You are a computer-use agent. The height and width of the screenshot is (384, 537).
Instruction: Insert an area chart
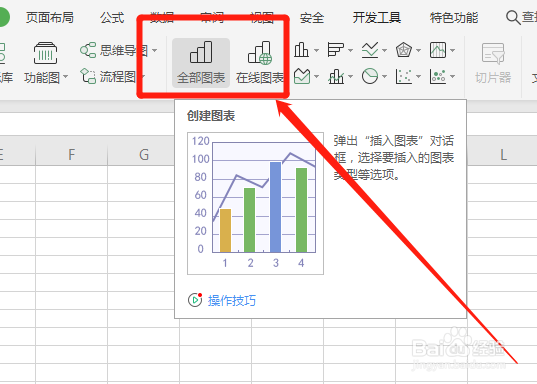click(302, 76)
